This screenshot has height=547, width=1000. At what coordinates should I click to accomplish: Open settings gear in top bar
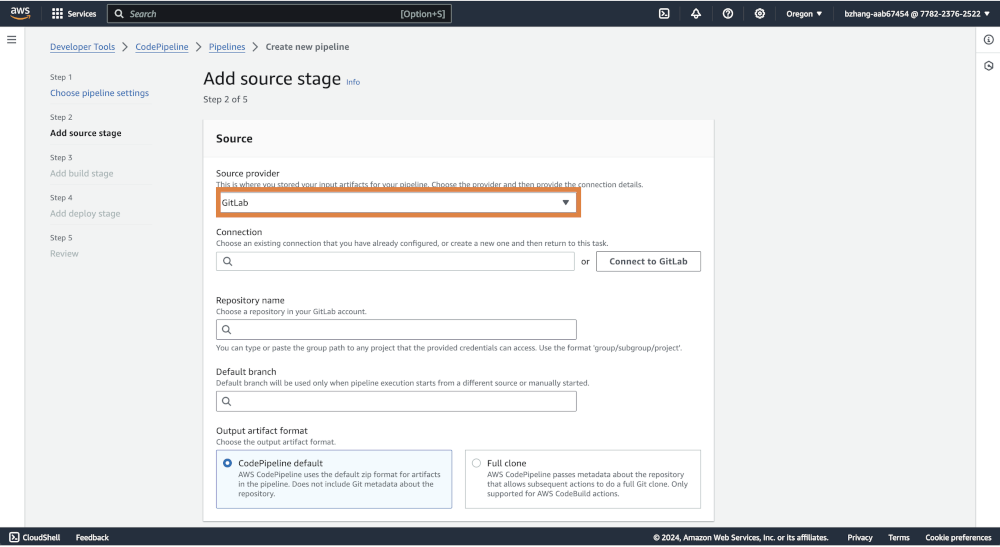point(760,13)
